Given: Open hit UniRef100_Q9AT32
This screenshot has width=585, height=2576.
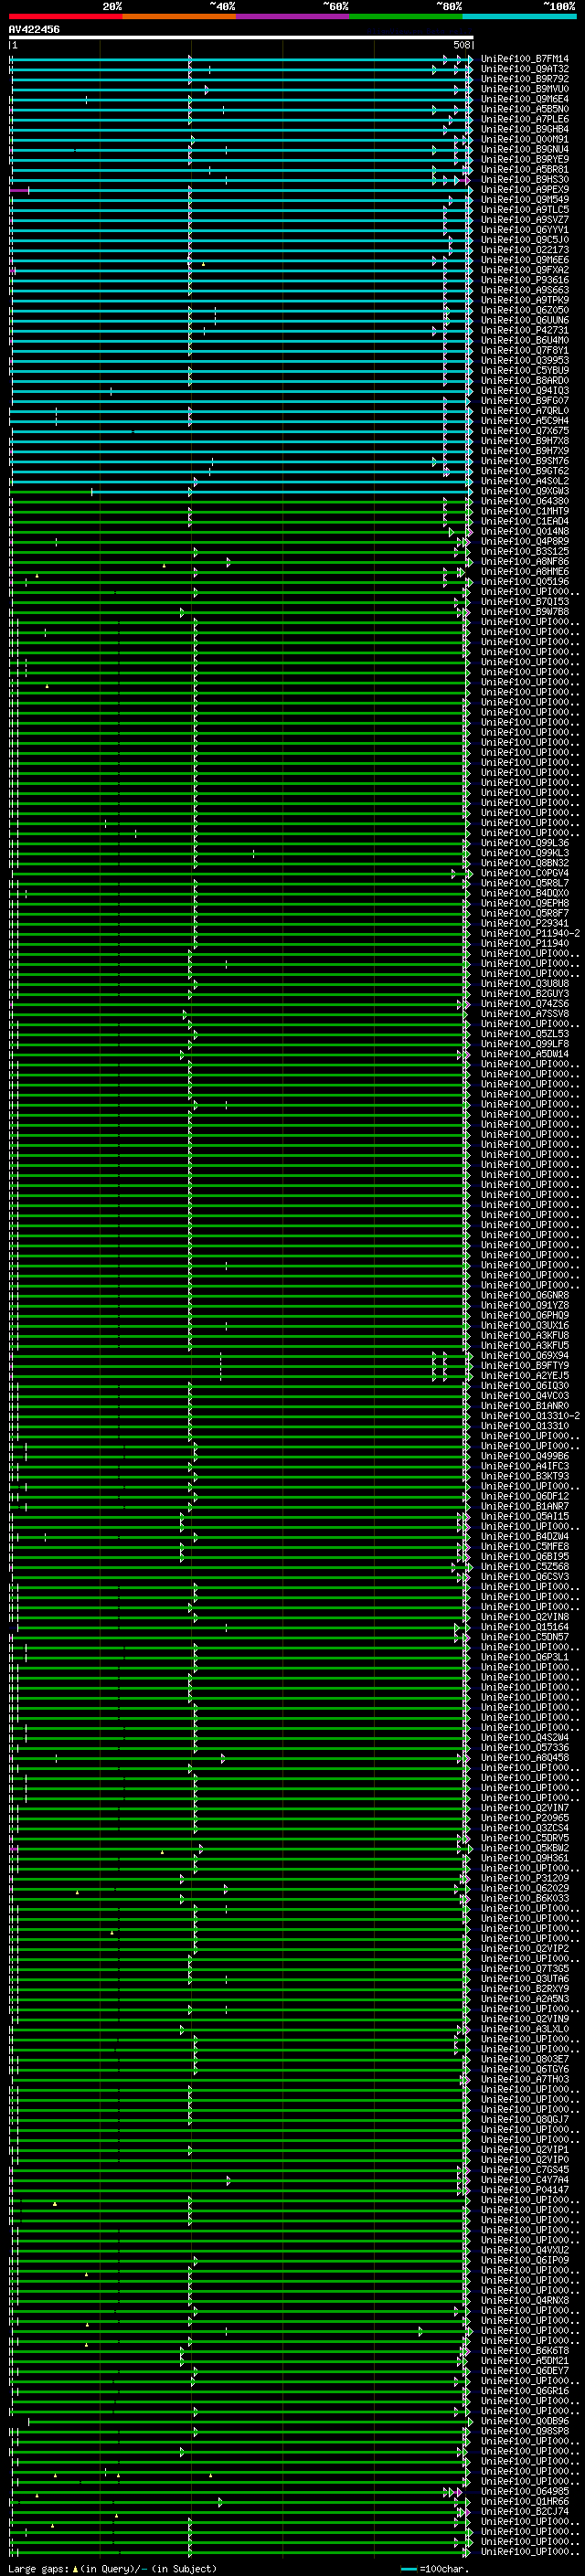Looking at the screenshot, I should click(524, 69).
